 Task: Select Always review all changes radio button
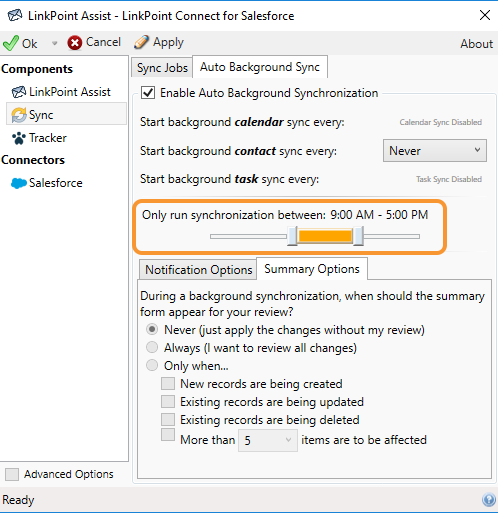tap(152, 348)
